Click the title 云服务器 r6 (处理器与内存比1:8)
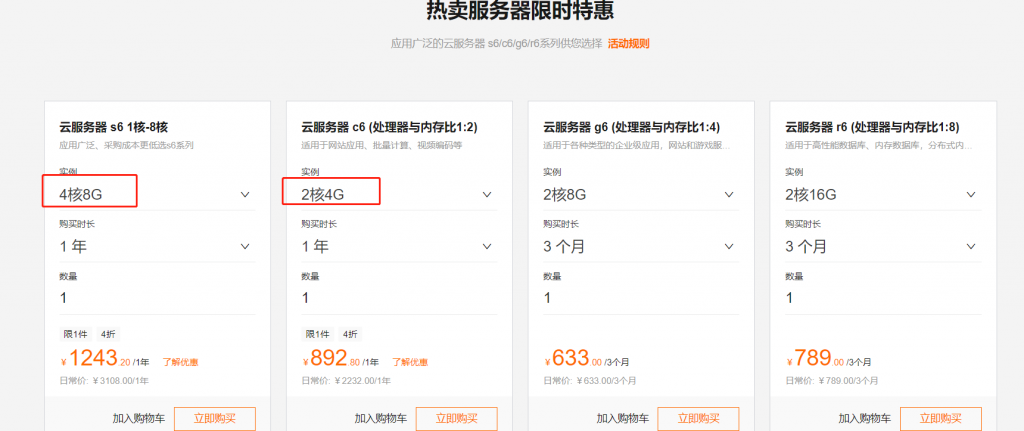Image resolution: width=1024 pixels, height=431 pixels. point(873,127)
